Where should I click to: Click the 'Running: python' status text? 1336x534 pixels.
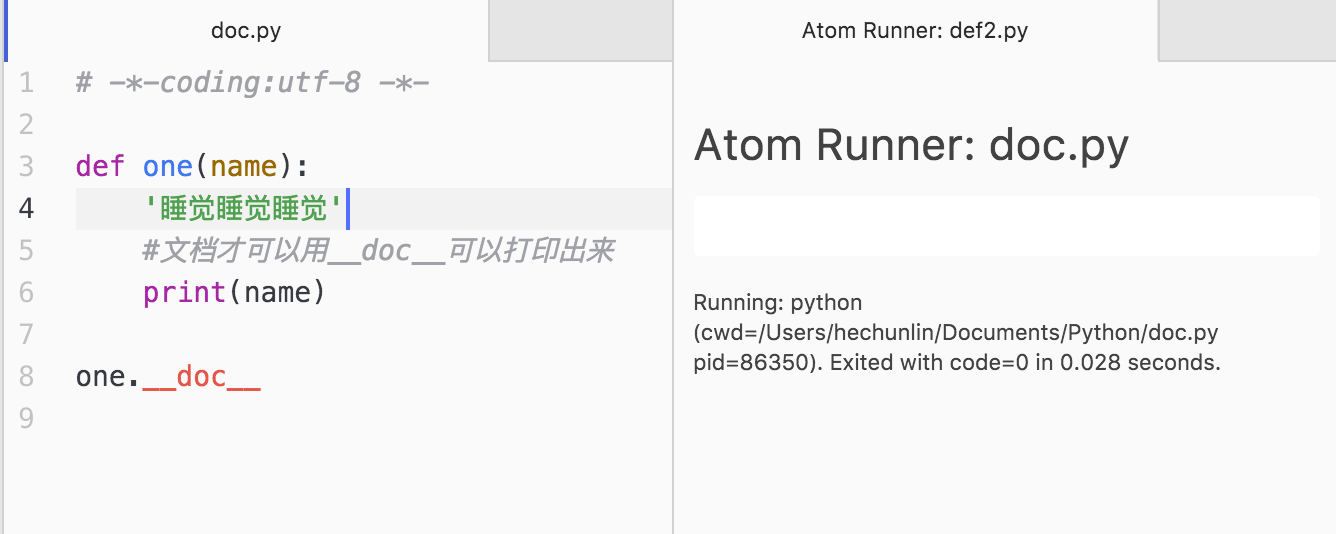[x=777, y=302]
